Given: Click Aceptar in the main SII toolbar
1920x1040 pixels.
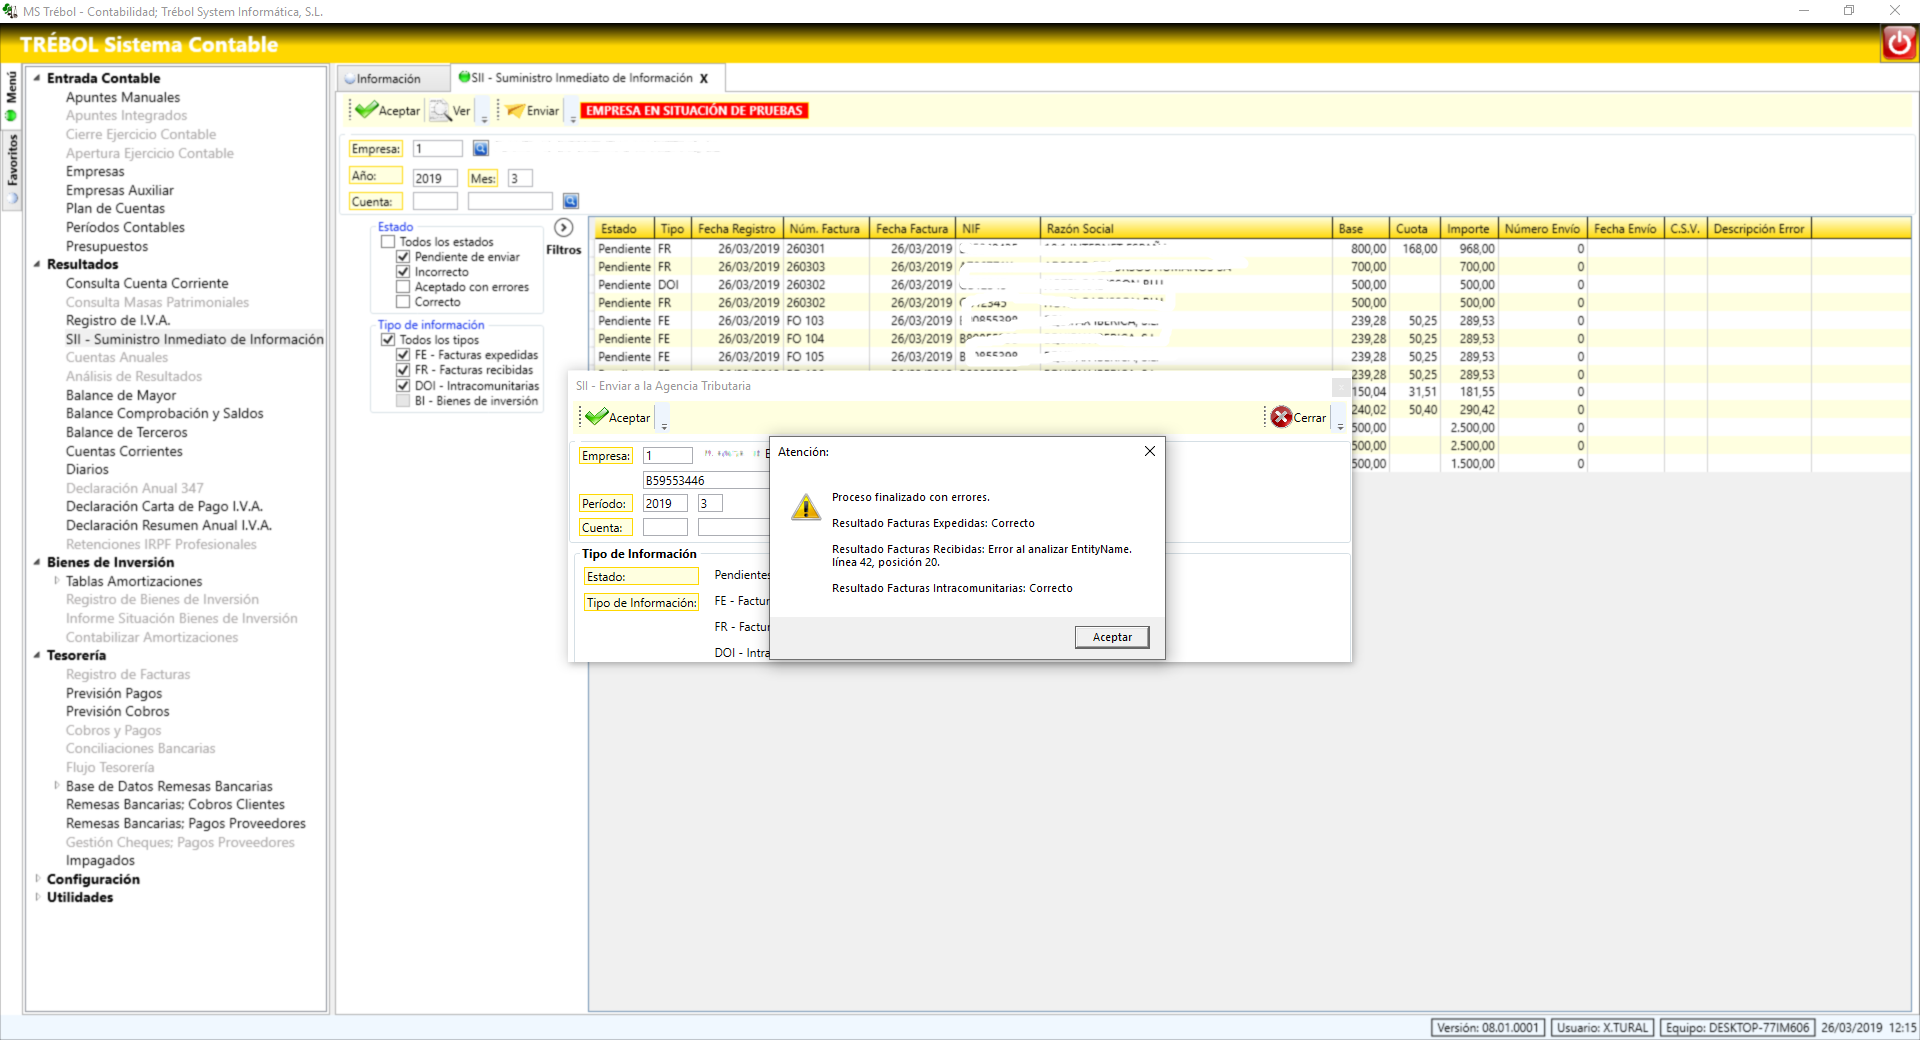Looking at the screenshot, I should [388, 110].
